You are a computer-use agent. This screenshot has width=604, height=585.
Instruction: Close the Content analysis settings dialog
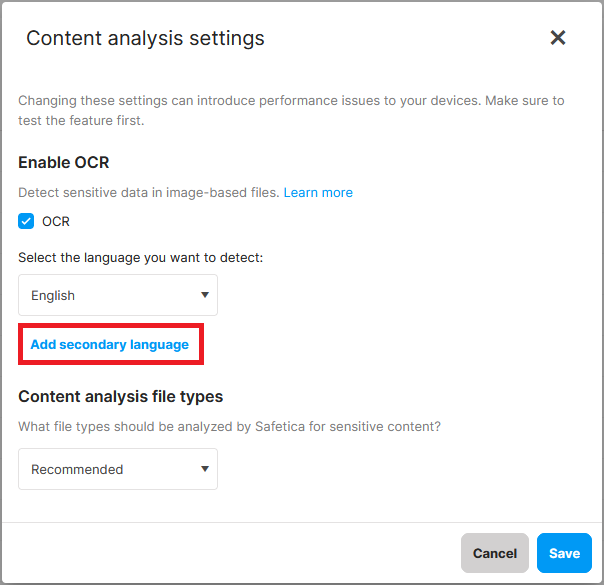click(558, 38)
